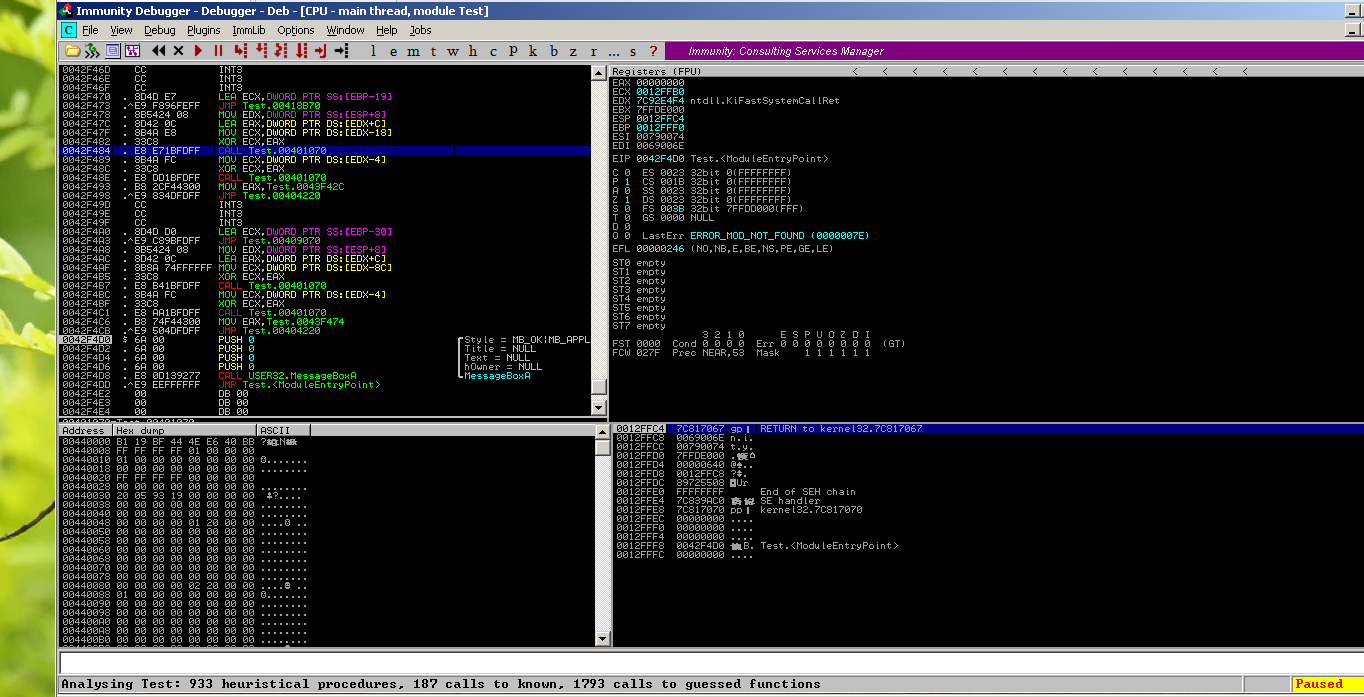Select EIP register value 0042F4D0
1364x697 pixels.
660,159
